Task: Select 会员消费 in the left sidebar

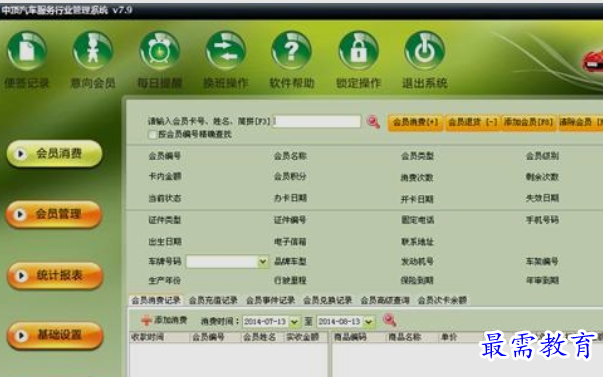Action: [55, 153]
